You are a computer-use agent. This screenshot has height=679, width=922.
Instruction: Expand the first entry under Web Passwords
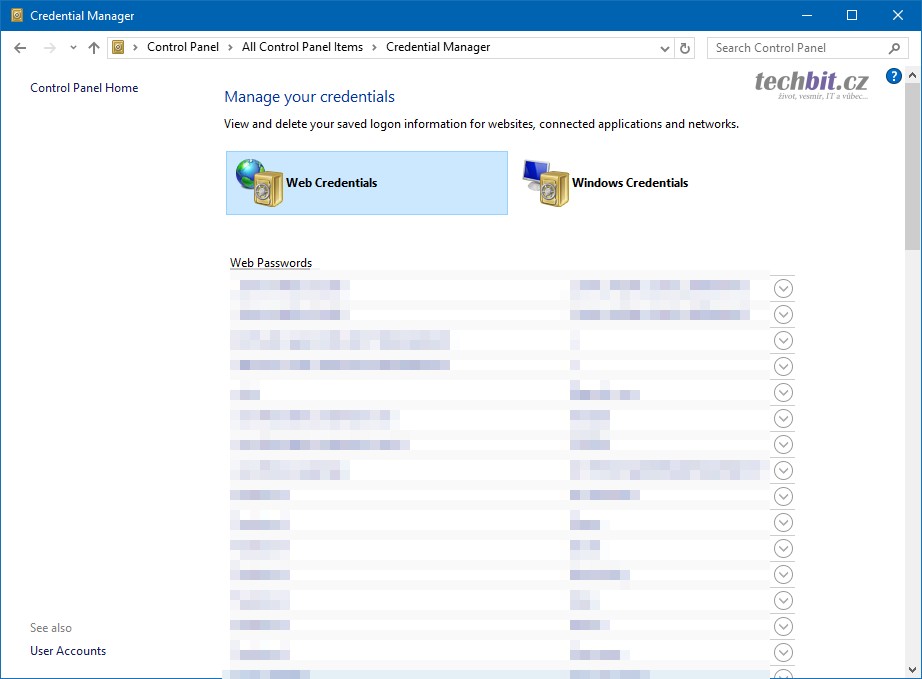(783, 288)
